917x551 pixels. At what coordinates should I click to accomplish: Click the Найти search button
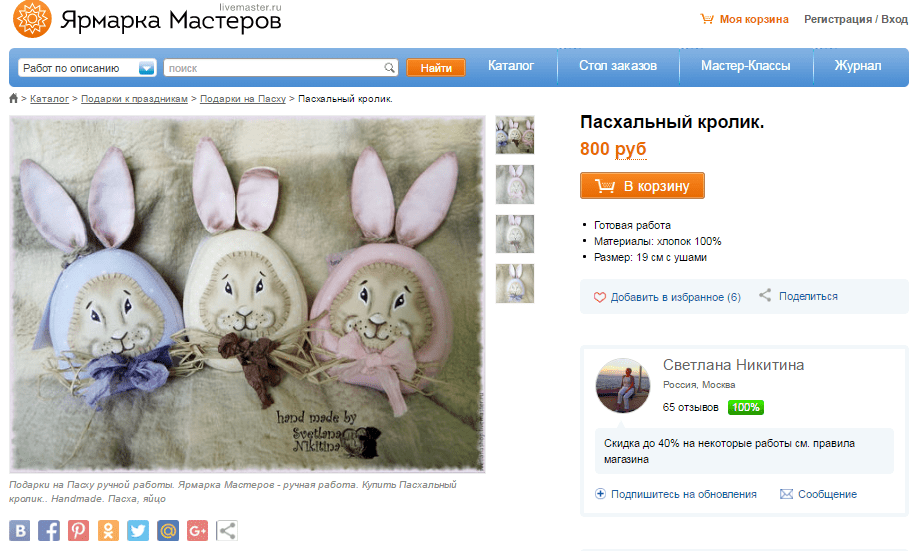[436, 68]
